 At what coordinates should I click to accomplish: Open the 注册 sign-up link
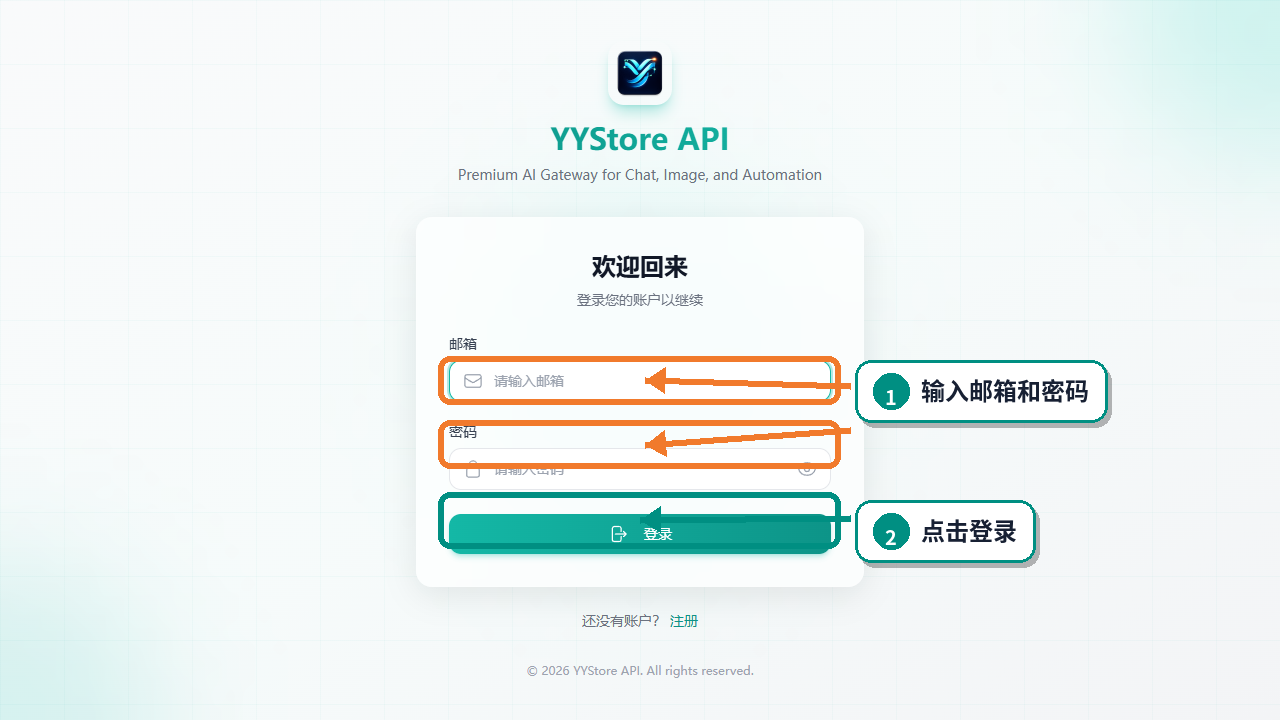coord(684,621)
